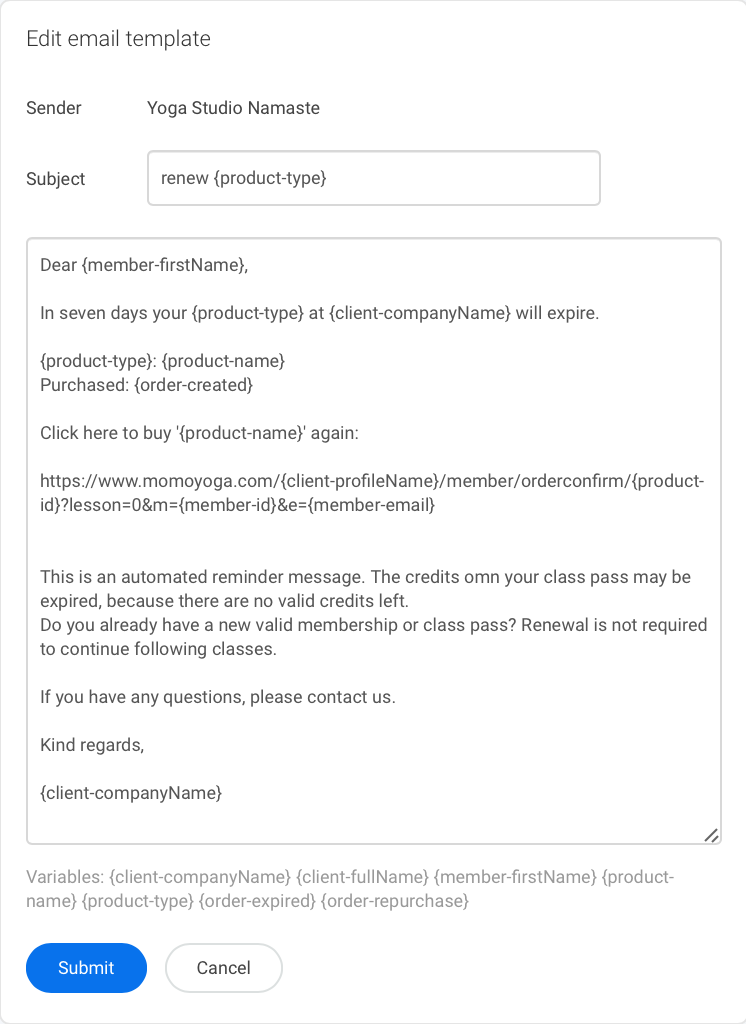Click the Submit button
This screenshot has height=1024, width=746.
86,967
